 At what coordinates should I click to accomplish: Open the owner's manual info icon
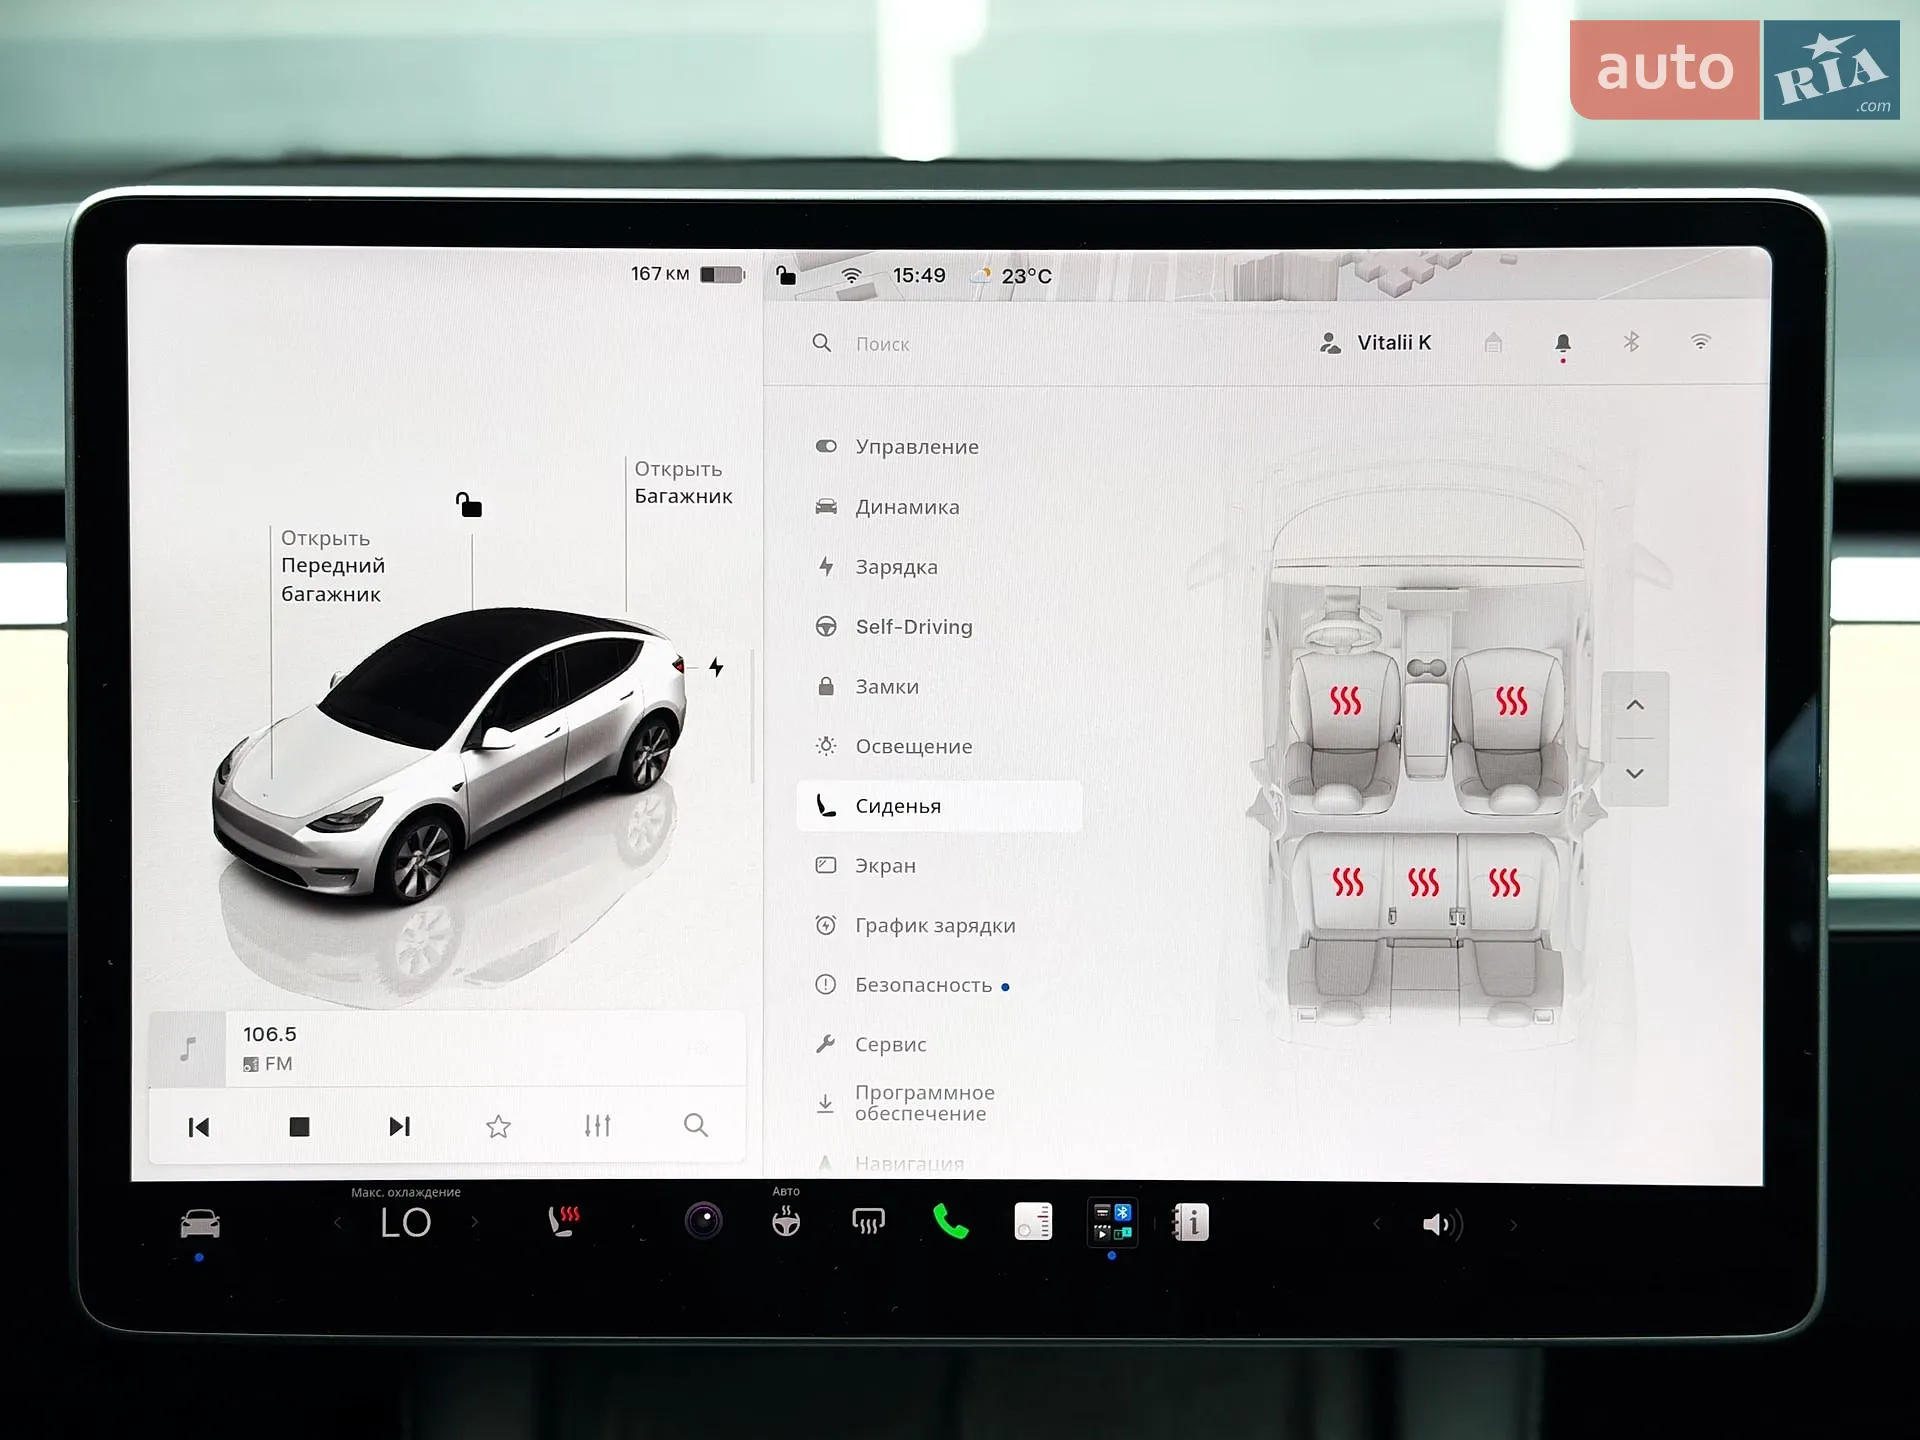[x=1190, y=1222]
